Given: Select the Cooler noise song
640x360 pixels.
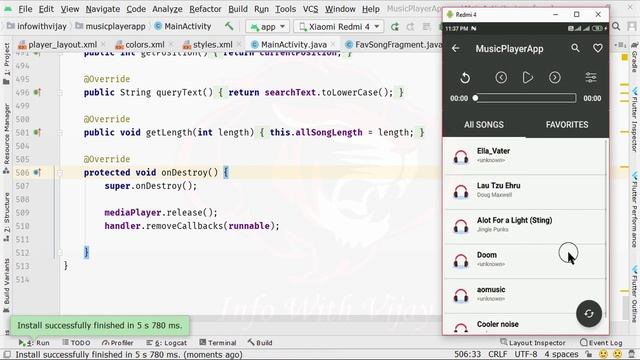Looking at the screenshot, I should coord(524,324).
